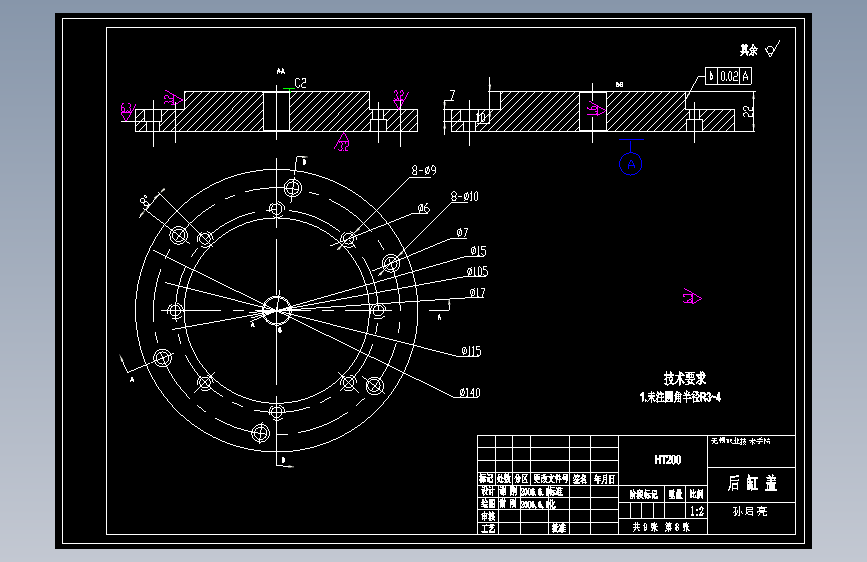
Task: Select the "8-ø9" hole callout label
Action: point(424,170)
